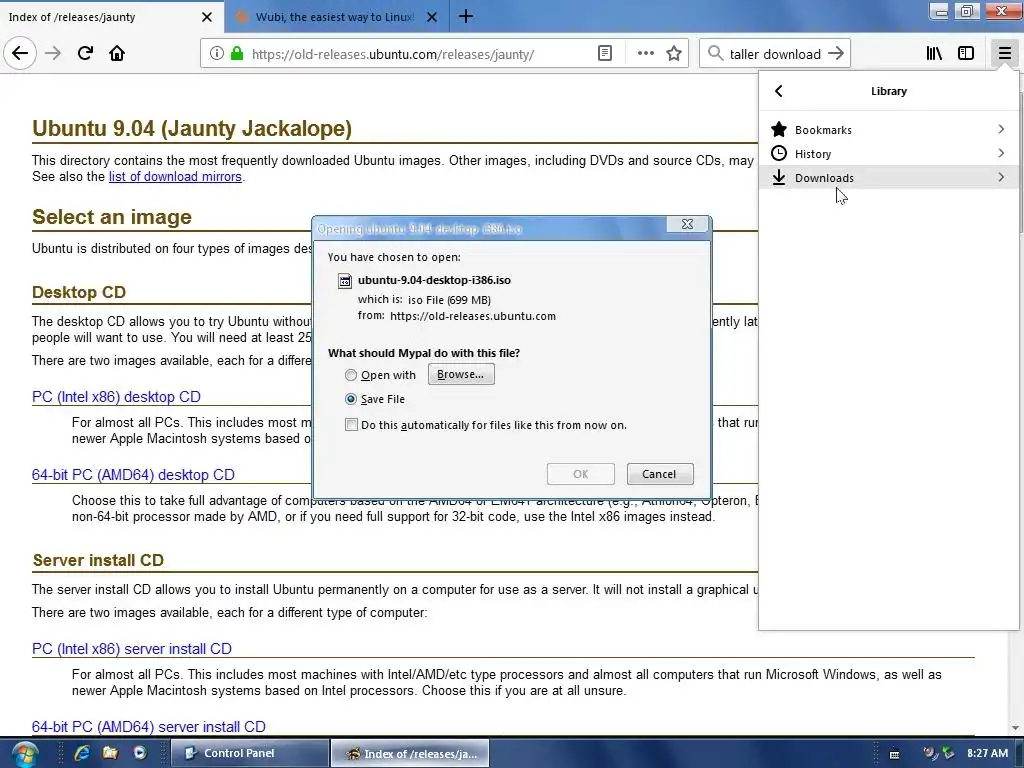This screenshot has height=768, width=1024.
Task: Launch media player from taskbar
Action: [x=140, y=753]
